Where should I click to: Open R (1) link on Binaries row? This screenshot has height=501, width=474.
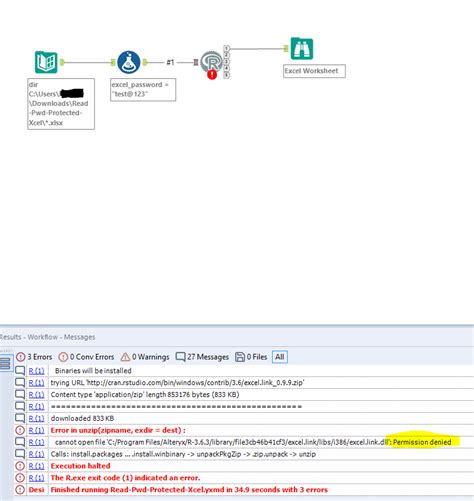click(x=36, y=371)
